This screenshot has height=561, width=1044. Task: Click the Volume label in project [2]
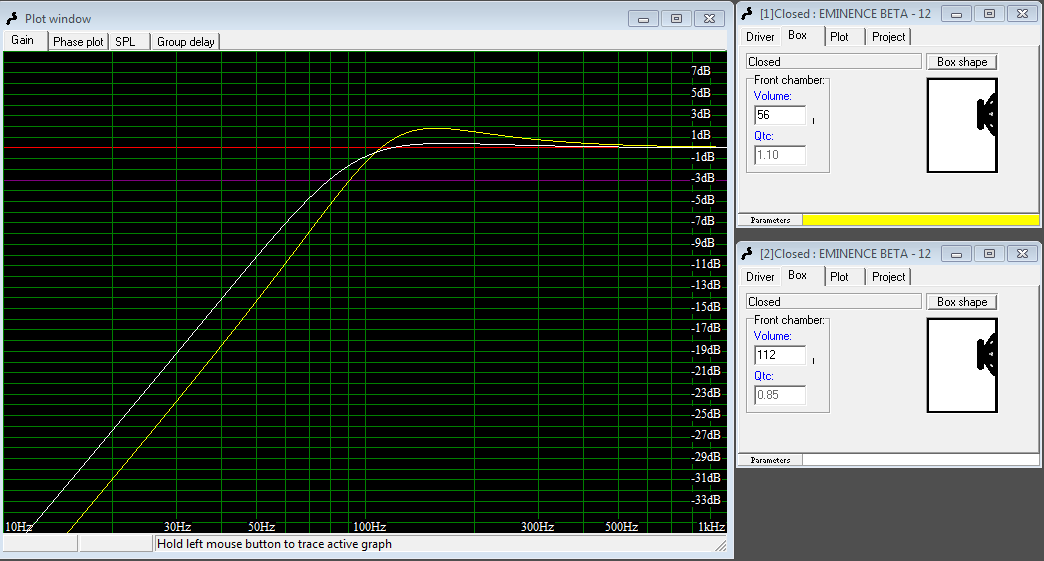pyautogui.click(x=772, y=336)
